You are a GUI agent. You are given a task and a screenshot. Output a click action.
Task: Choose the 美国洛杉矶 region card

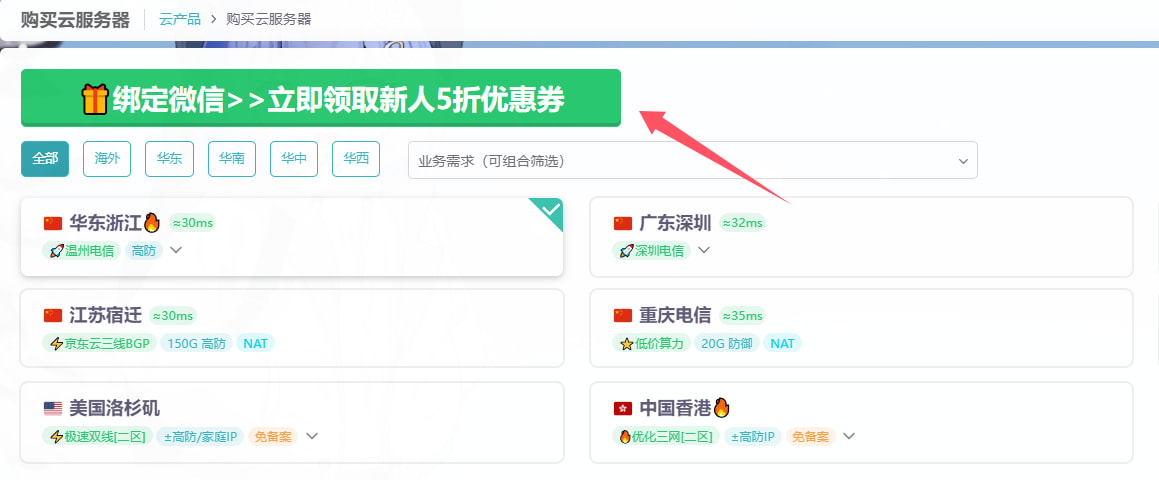pyautogui.click(x=292, y=422)
